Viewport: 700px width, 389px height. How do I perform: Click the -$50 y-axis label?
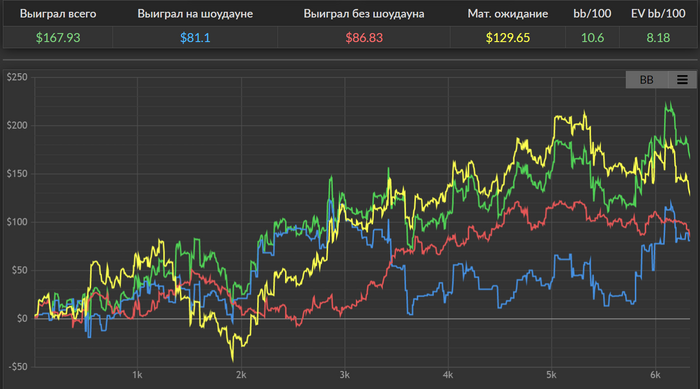coord(18,367)
